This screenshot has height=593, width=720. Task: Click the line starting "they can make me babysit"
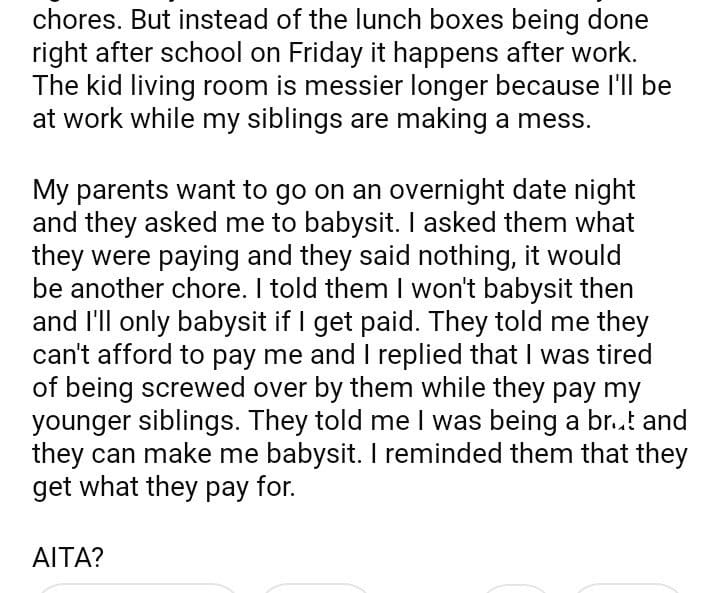[x=360, y=454]
